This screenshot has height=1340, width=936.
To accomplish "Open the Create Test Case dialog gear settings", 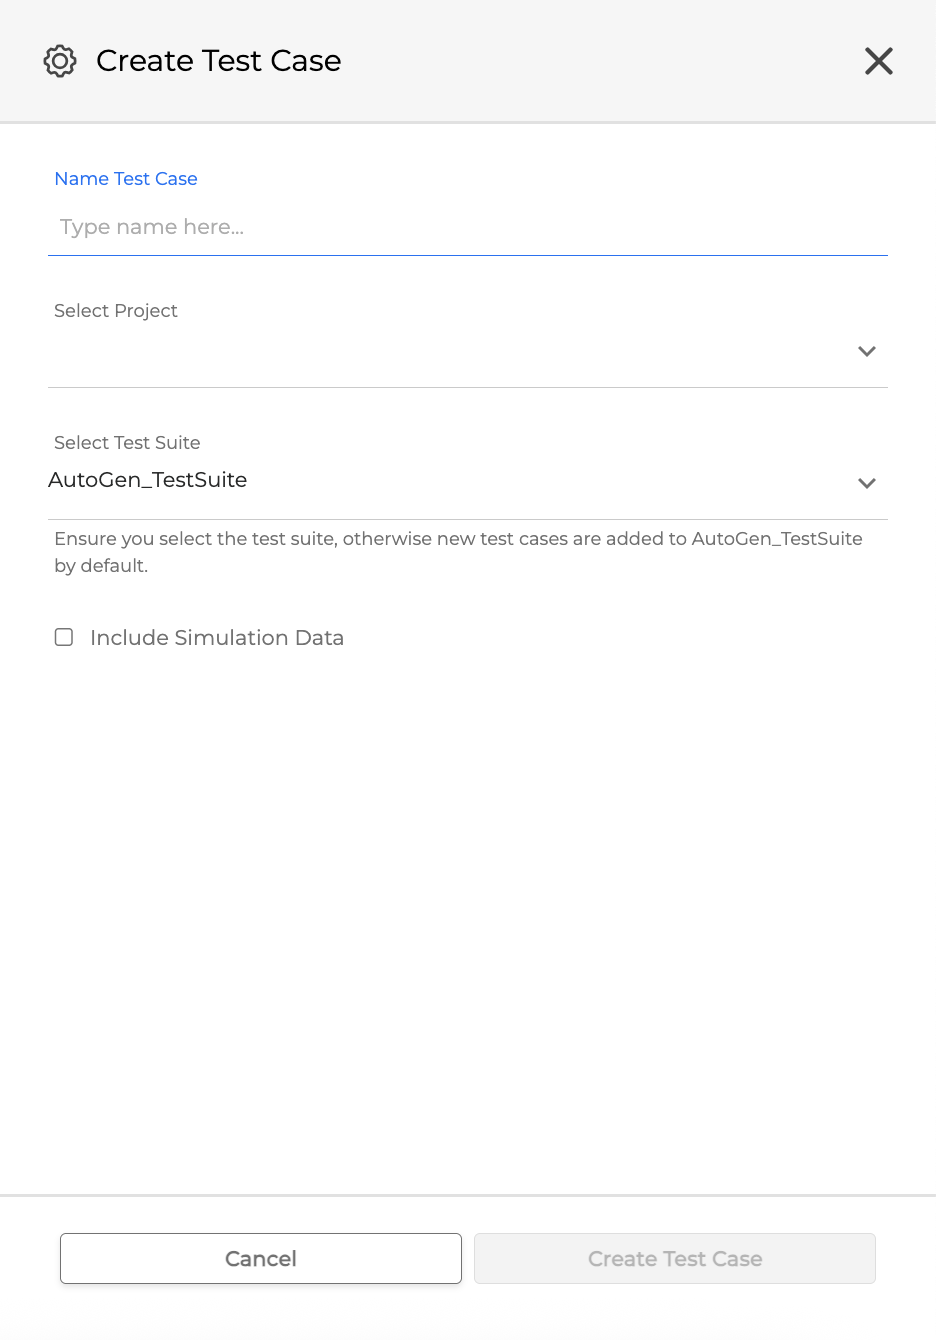I will pos(60,61).
